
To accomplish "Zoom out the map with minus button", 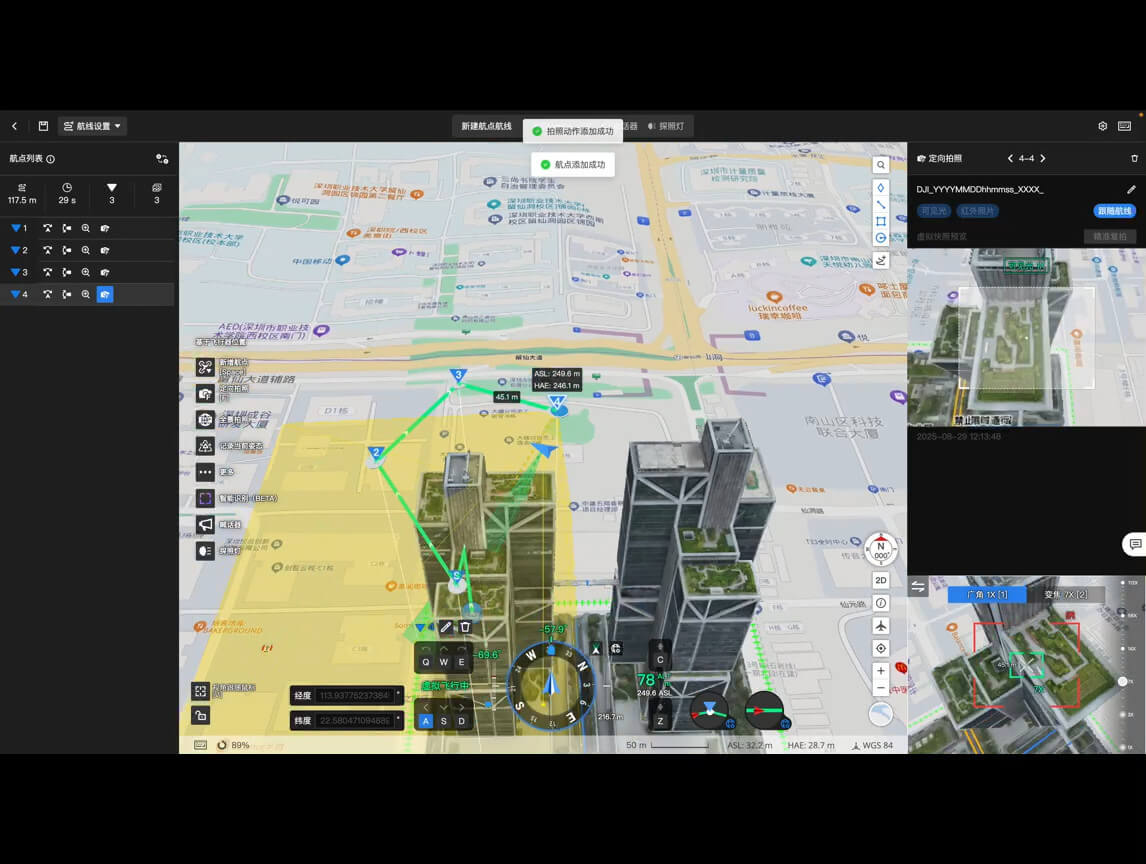I will point(881,688).
